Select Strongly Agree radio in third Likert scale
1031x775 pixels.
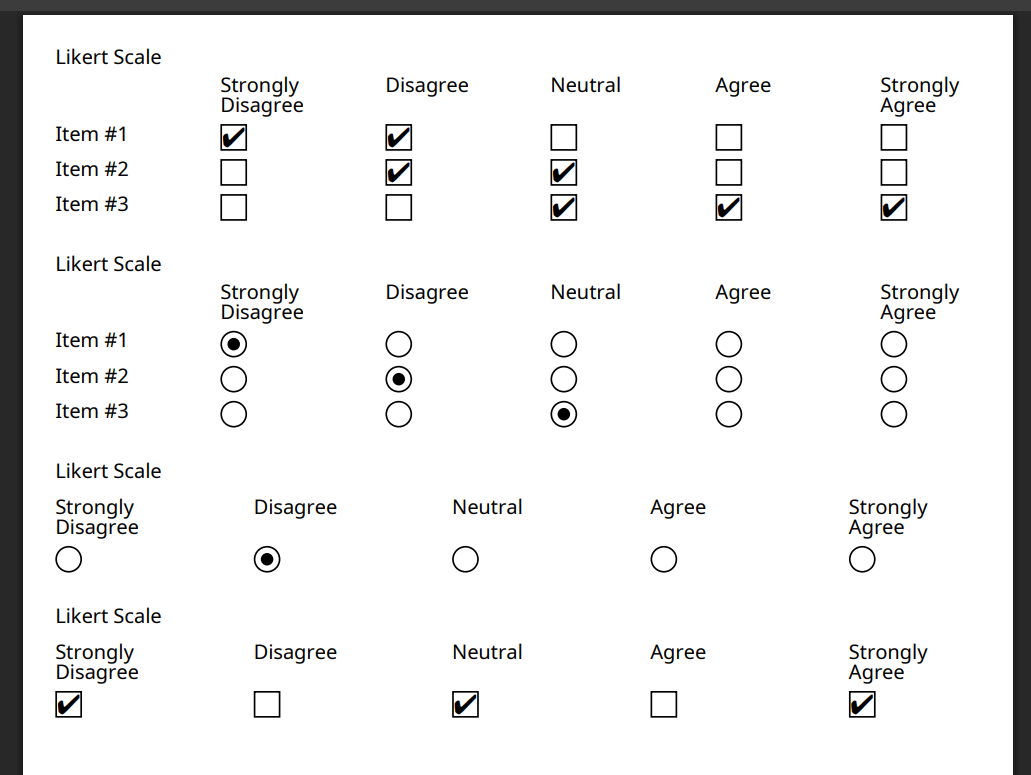coord(861,559)
